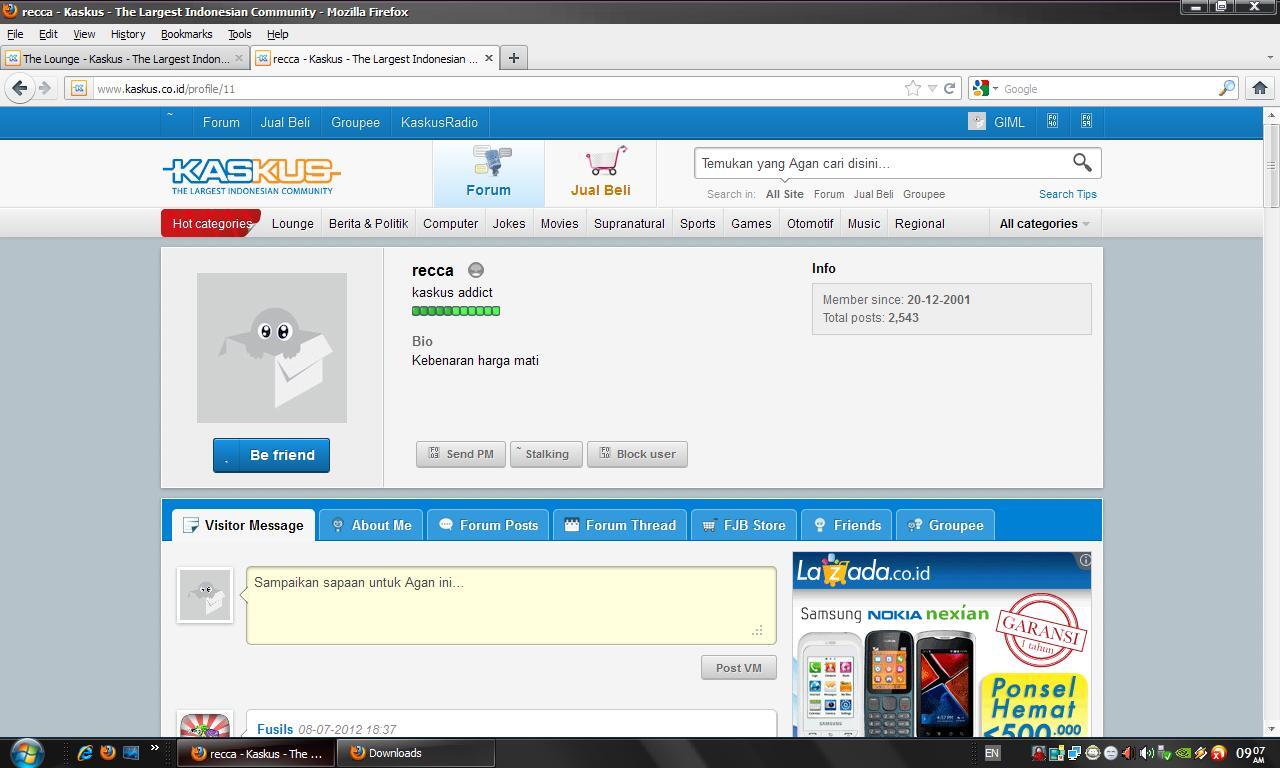Click the Stalking button
1280x768 pixels.
[546, 454]
